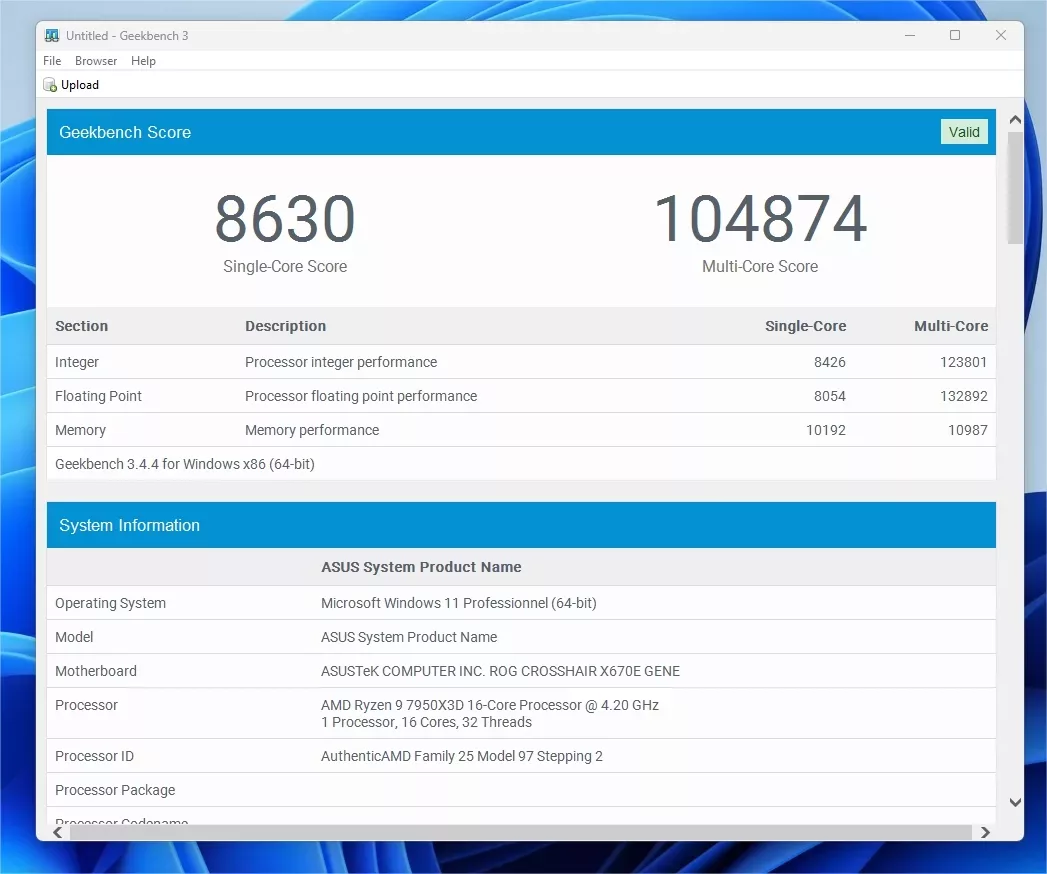Click the vertical scrollbar down arrow
This screenshot has width=1047, height=874.
1015,802
